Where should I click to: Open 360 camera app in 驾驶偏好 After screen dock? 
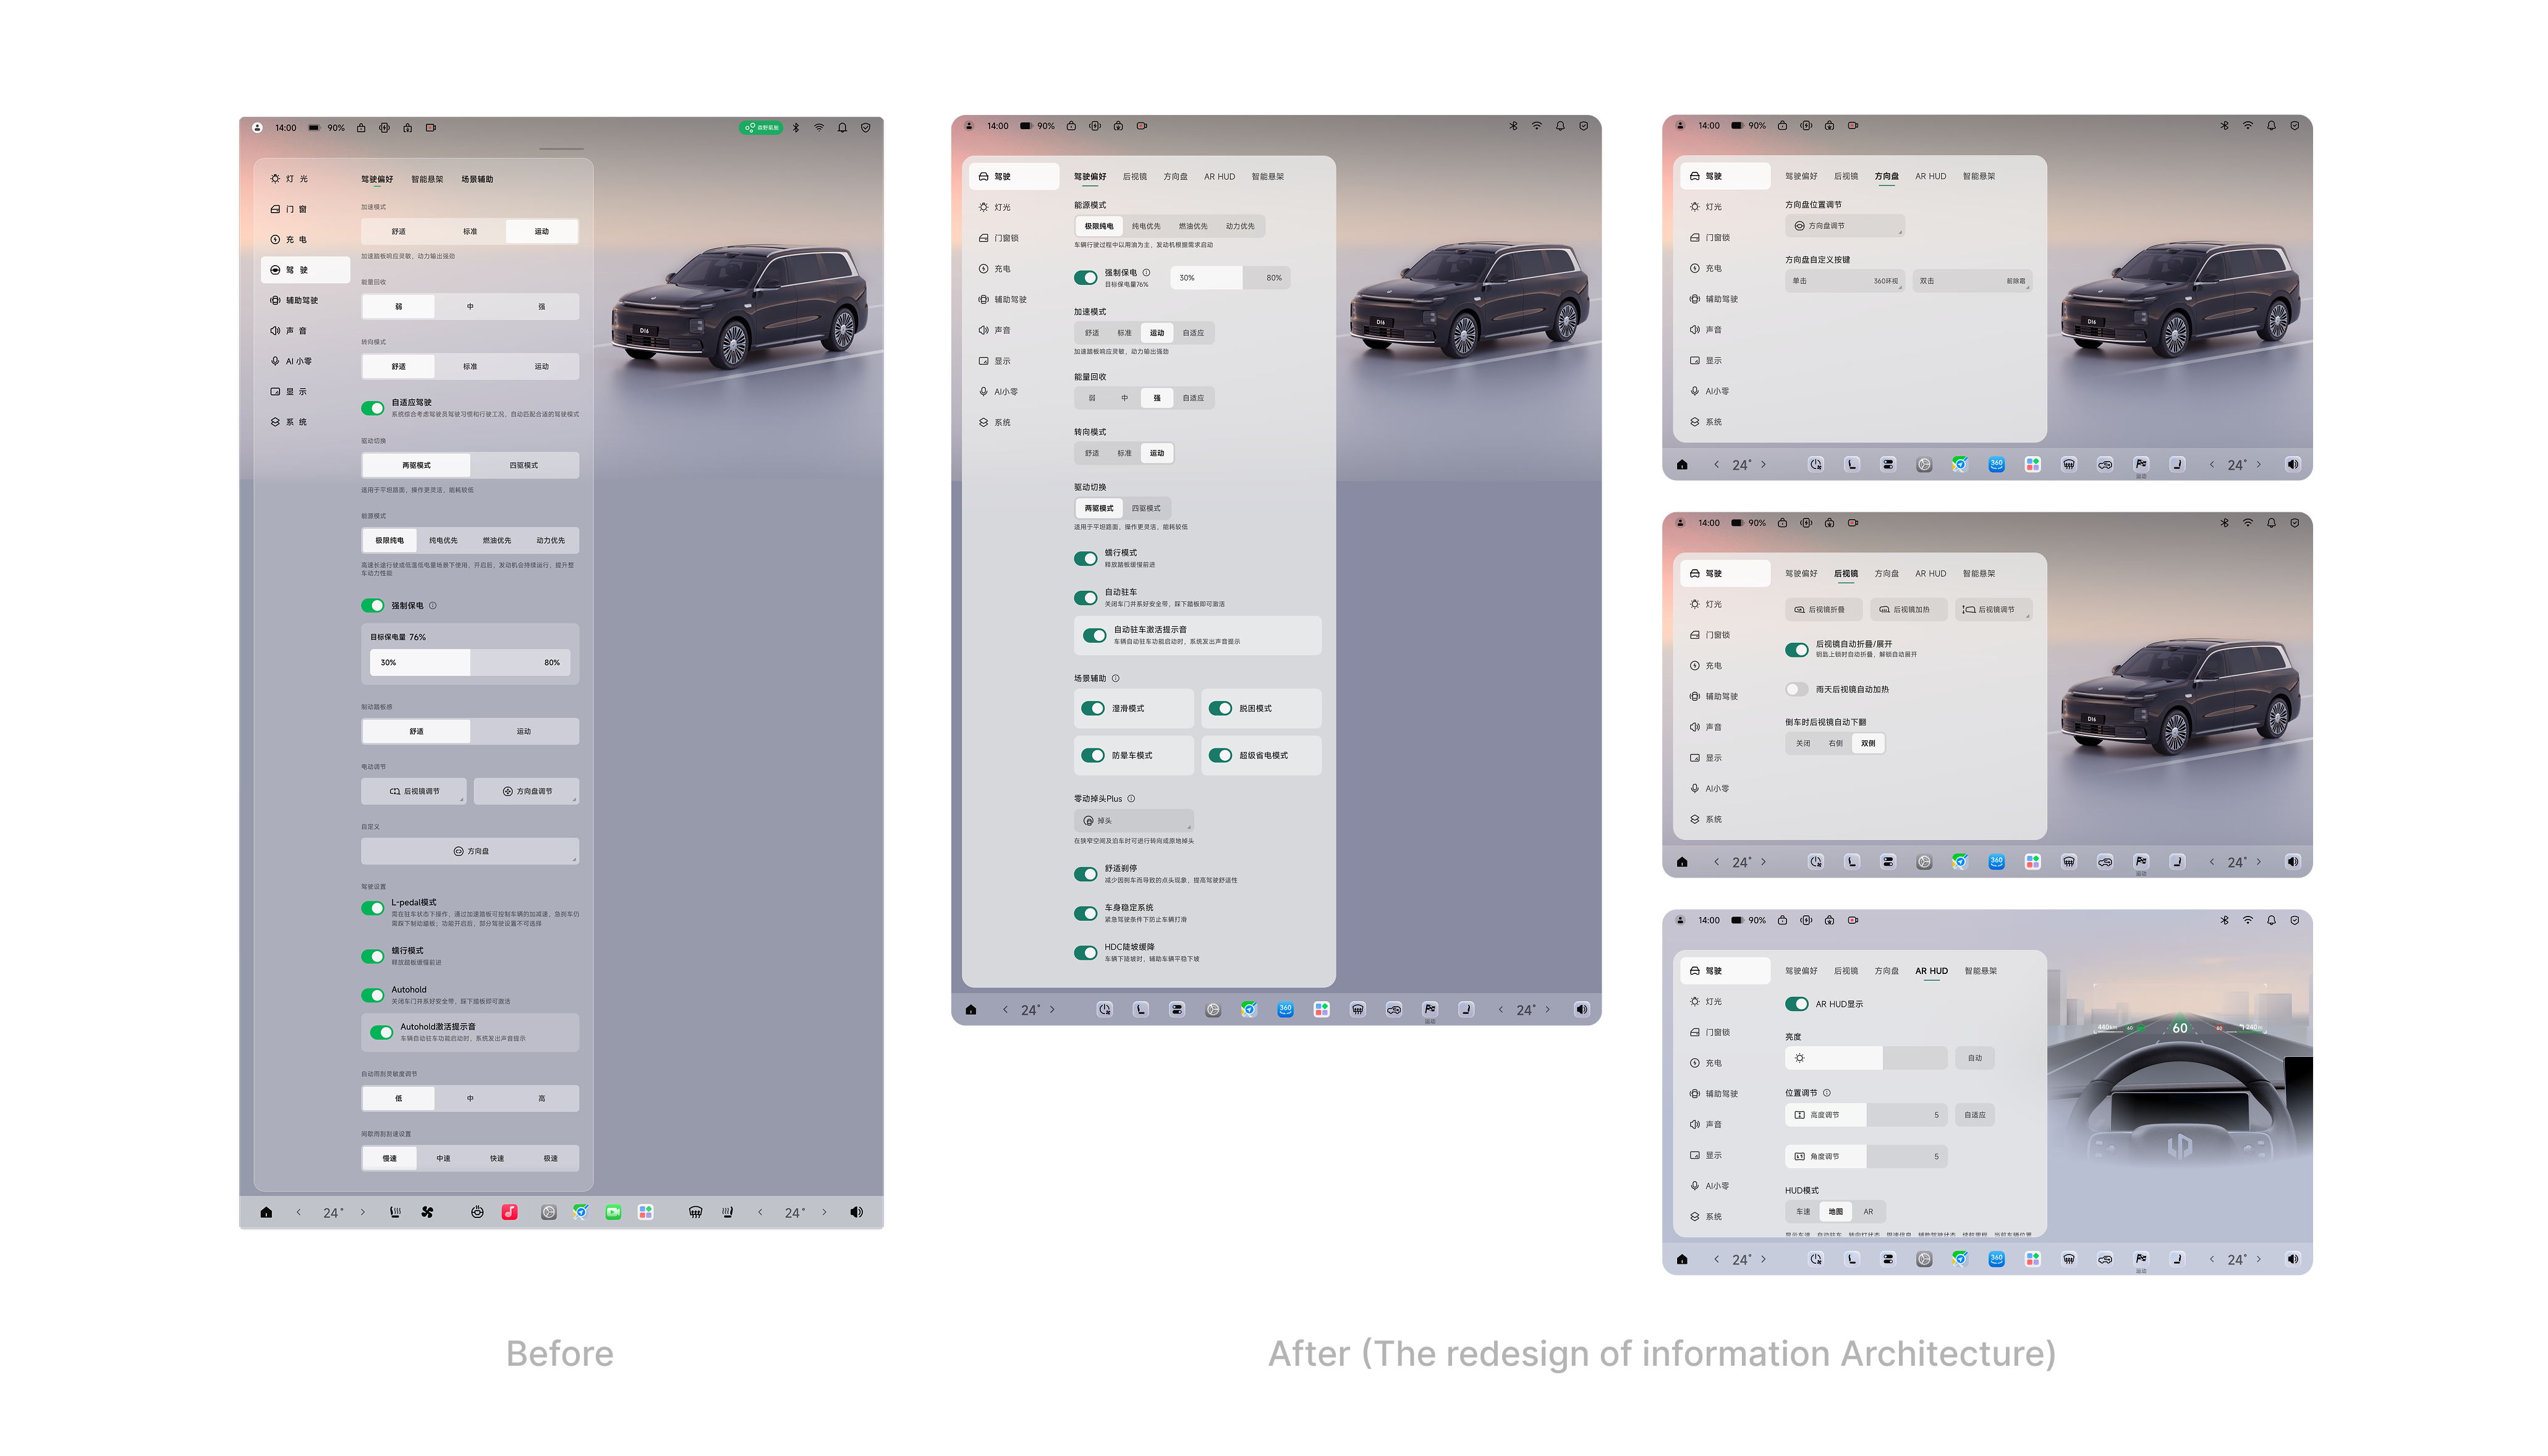click(x=1286, y=1009)
